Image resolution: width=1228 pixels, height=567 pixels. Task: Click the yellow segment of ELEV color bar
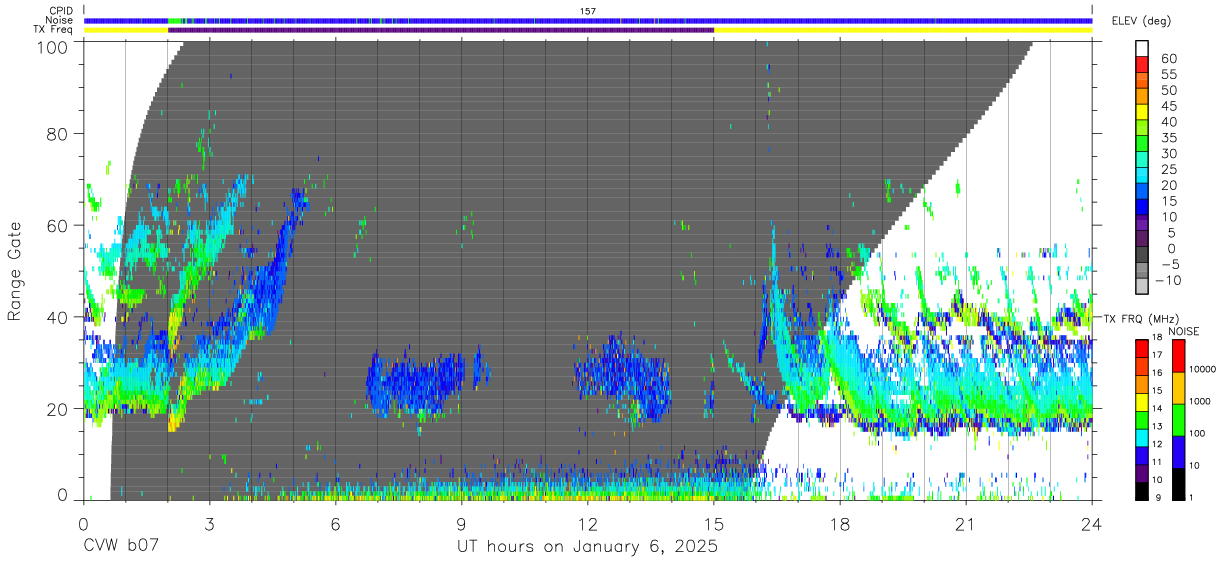coord(1143,114)
